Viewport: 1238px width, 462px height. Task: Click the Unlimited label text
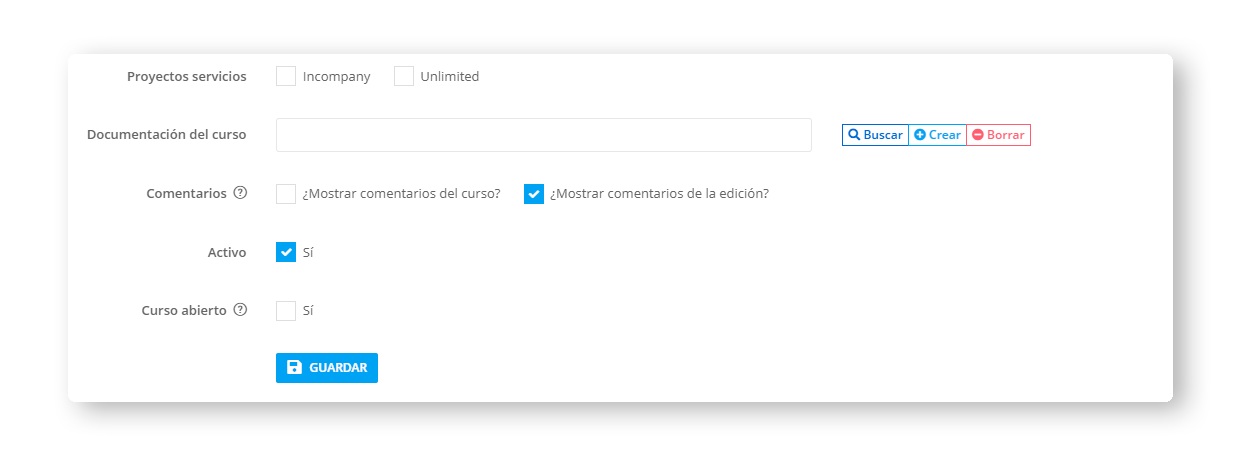pyautogui.click(x=450, y=76)
